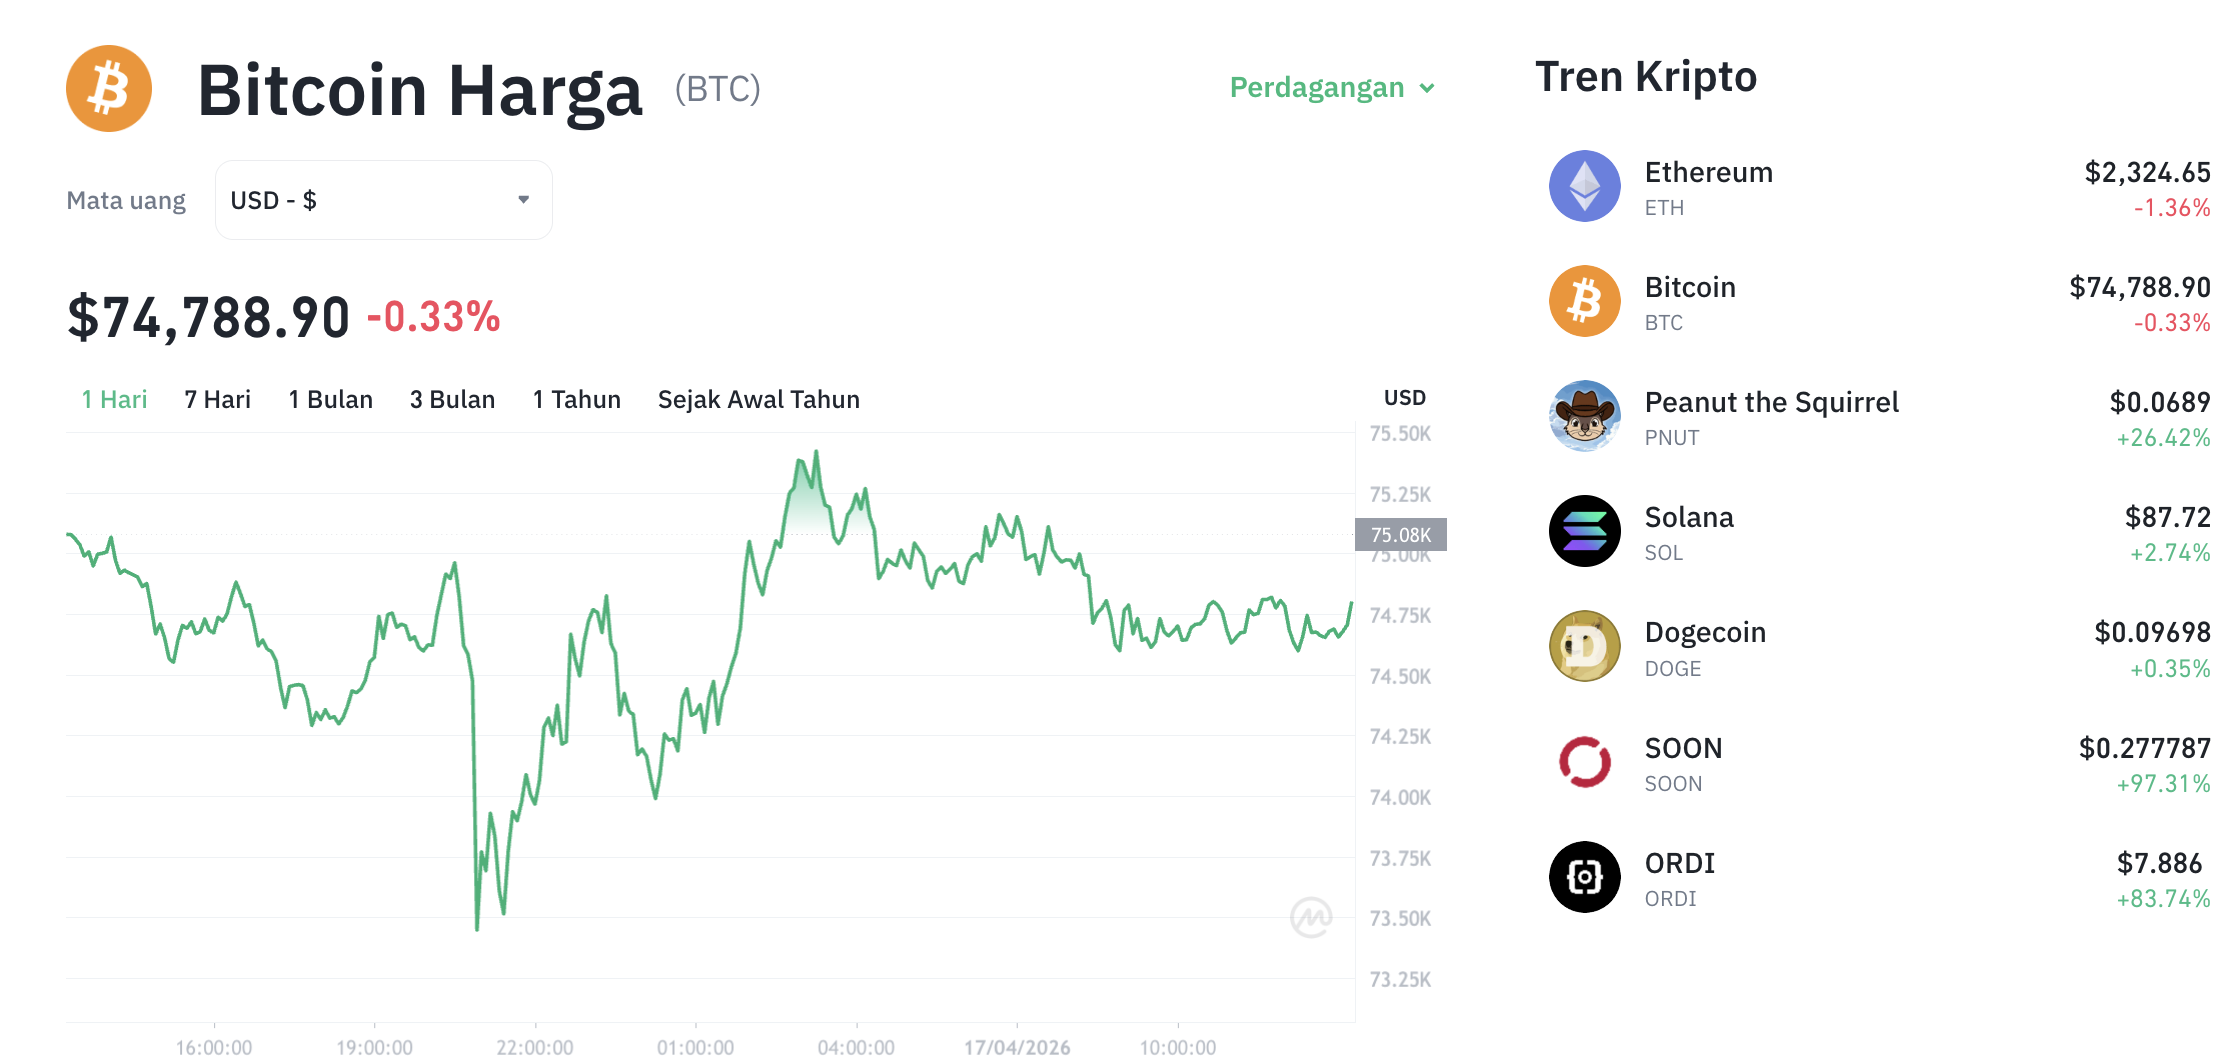Open the Ethereum coin page link

coord(1708,172)
